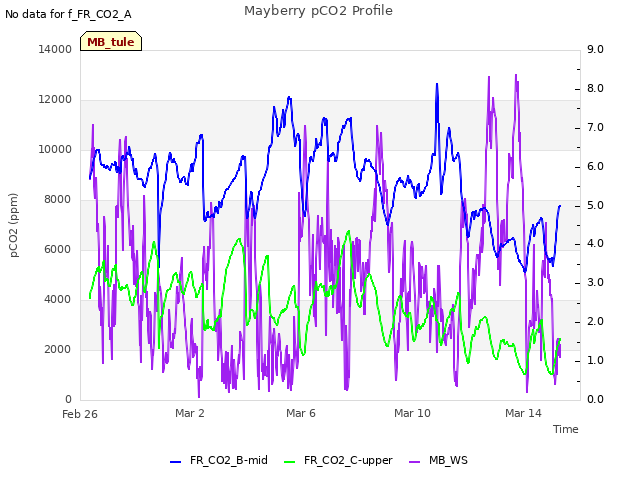Click the 4000 left axis value
The width and height of the screenshot is (640, 480).
pos(58,300)
